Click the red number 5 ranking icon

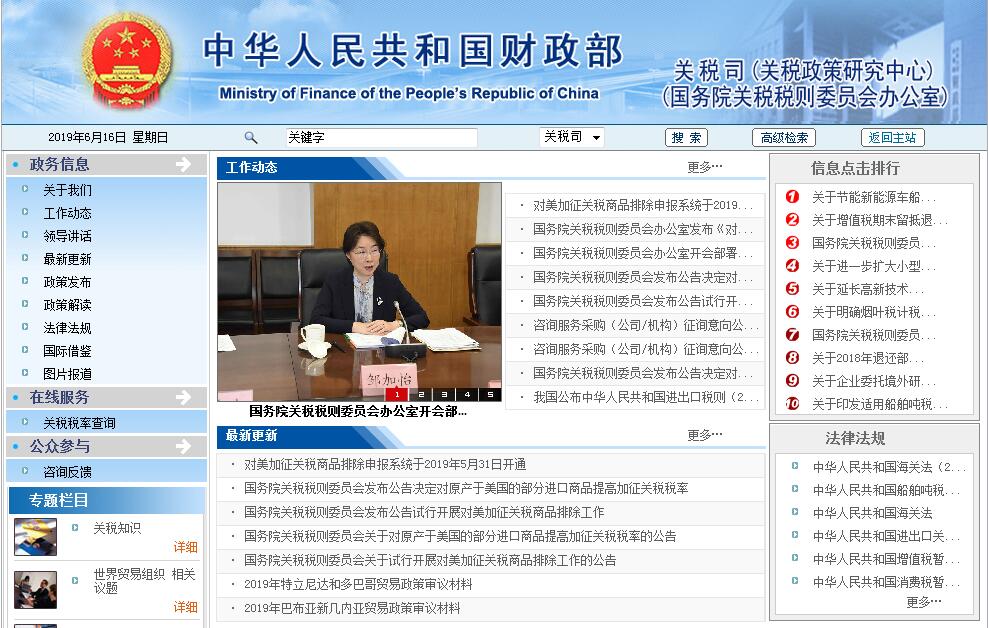[x=792, y=289]
